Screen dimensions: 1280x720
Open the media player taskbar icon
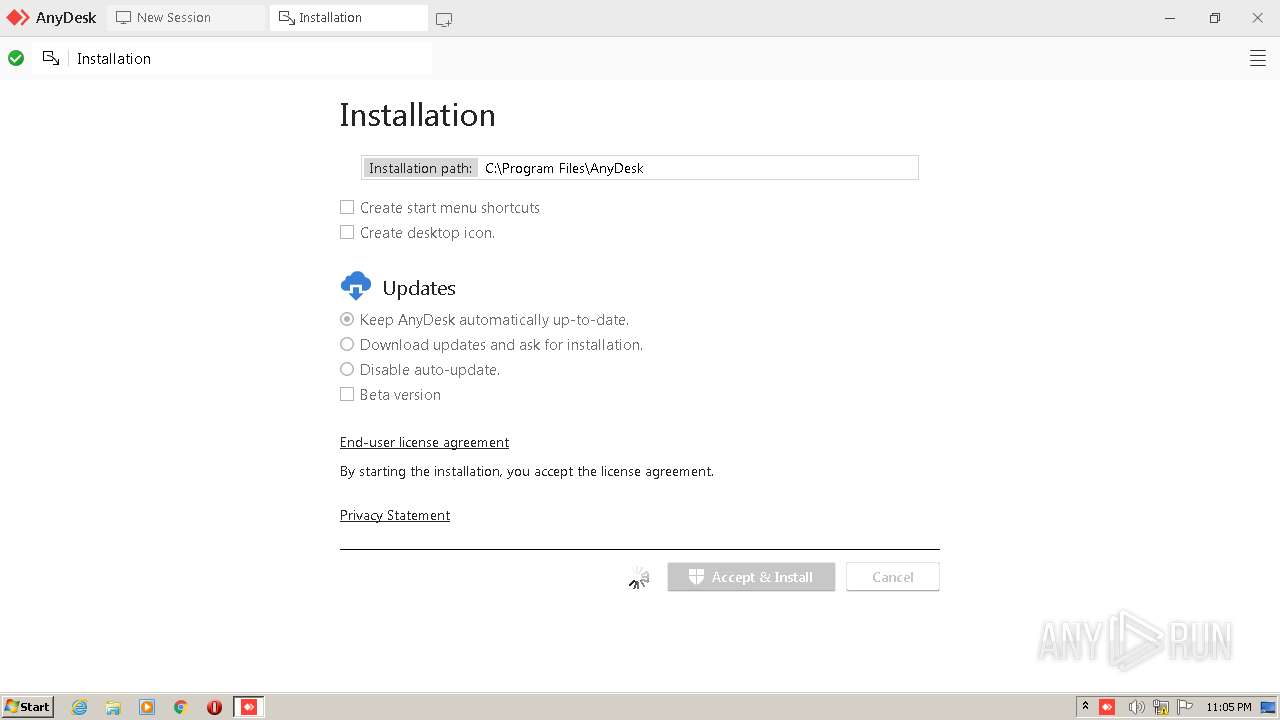click(x=147, y=707)
